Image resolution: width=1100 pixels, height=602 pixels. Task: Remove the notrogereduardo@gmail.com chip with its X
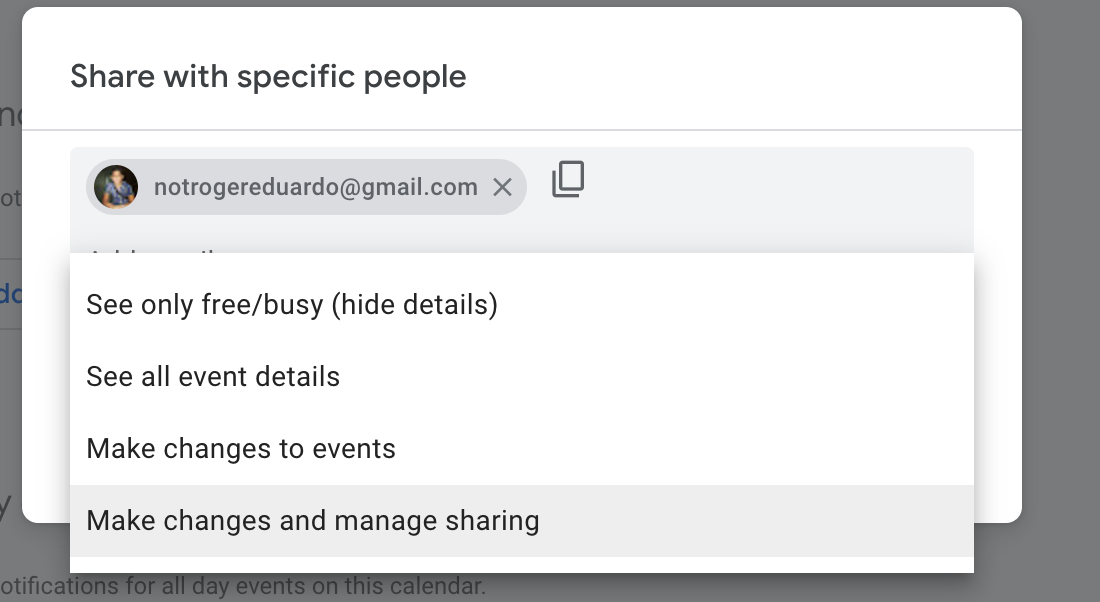click(503, 187)
